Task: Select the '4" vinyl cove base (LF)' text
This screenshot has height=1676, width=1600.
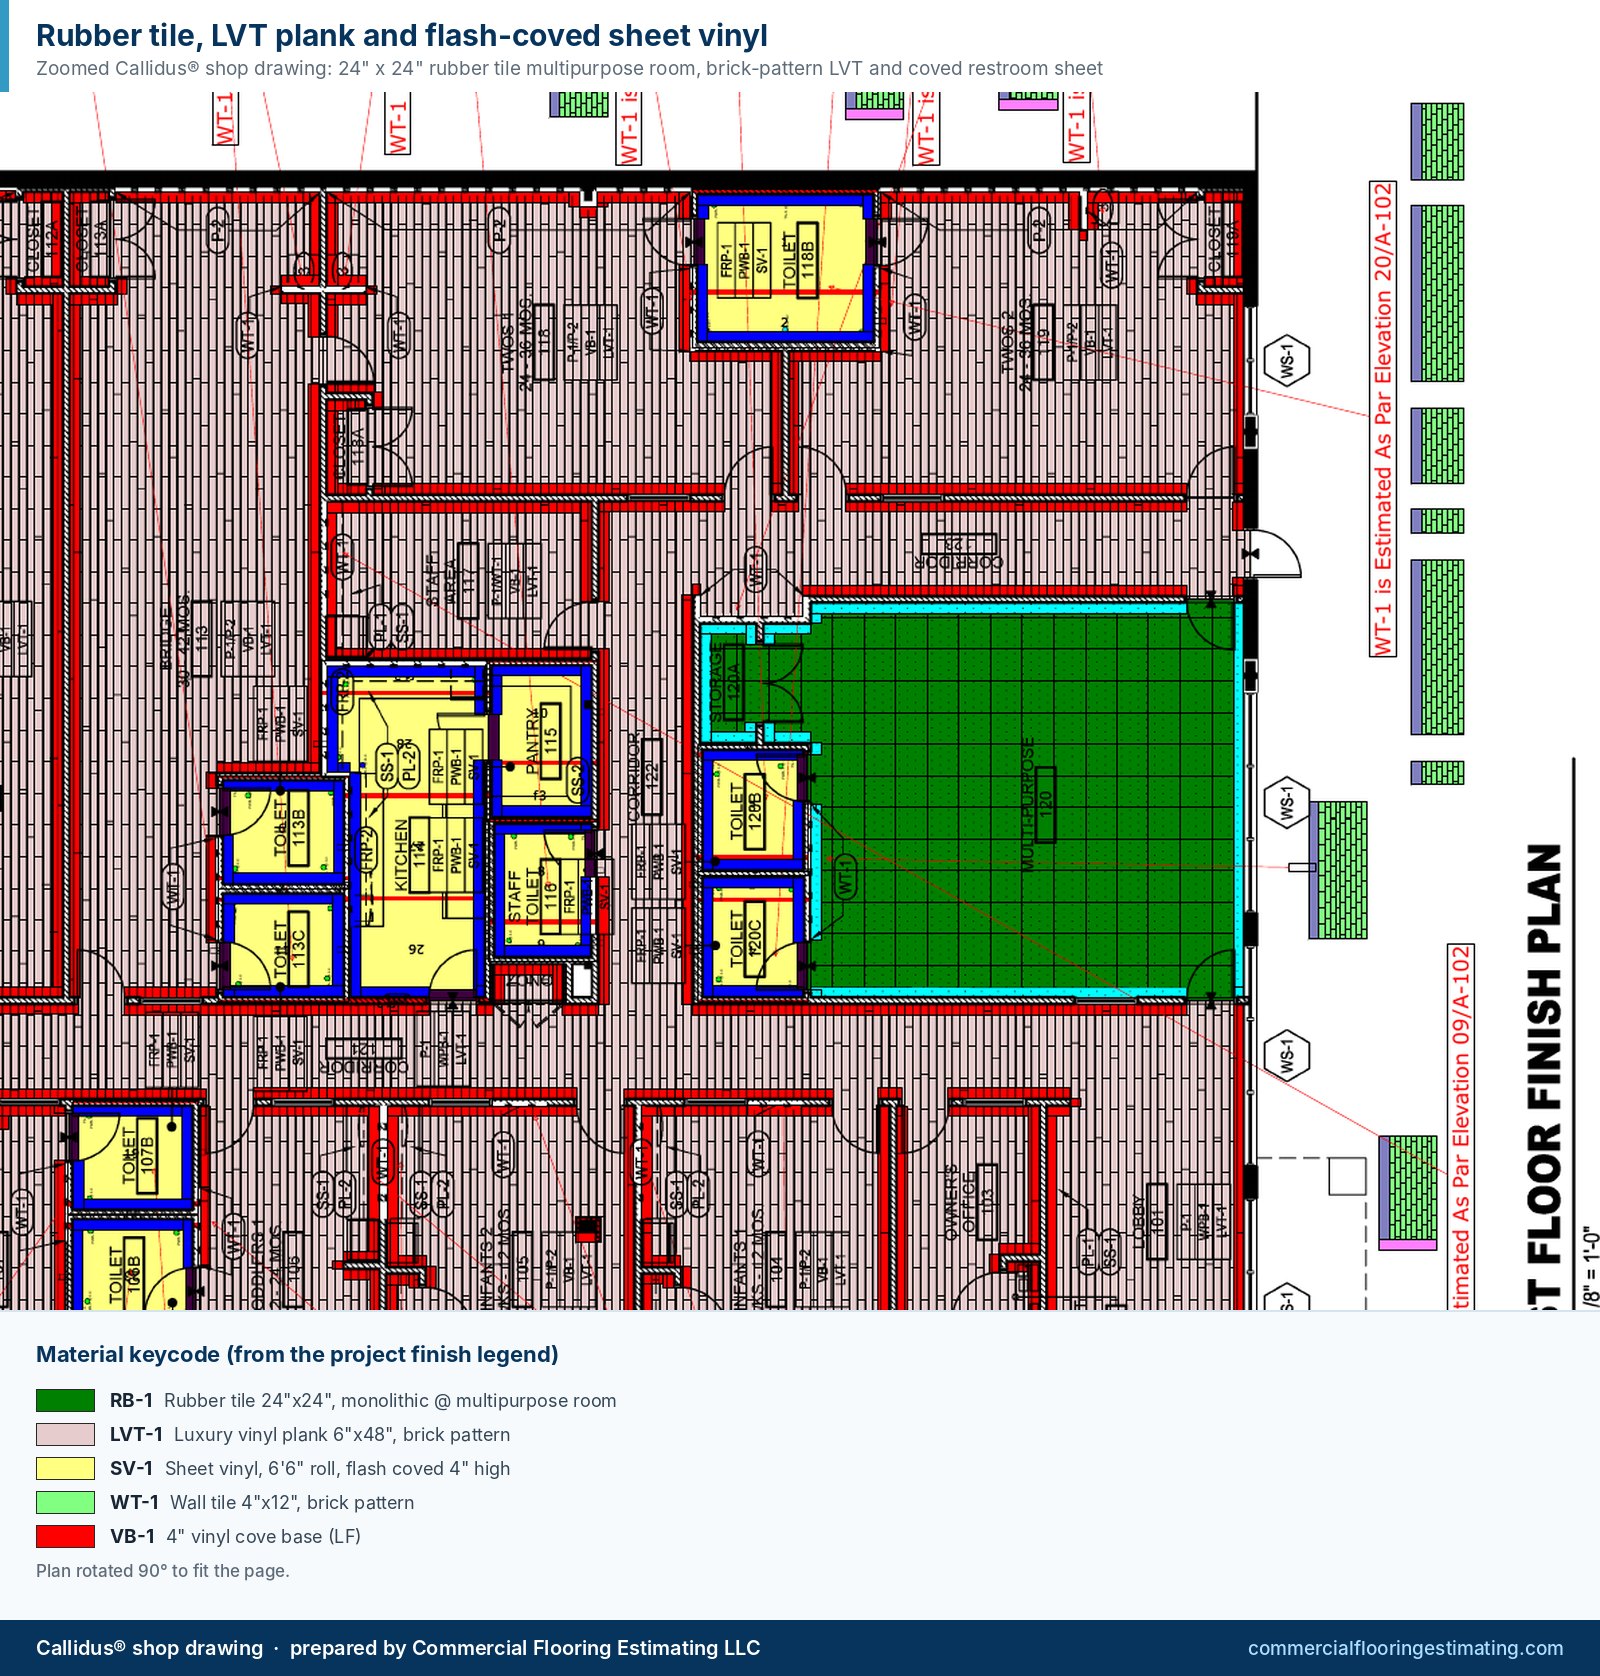Action: click(x=263, y=1536)
